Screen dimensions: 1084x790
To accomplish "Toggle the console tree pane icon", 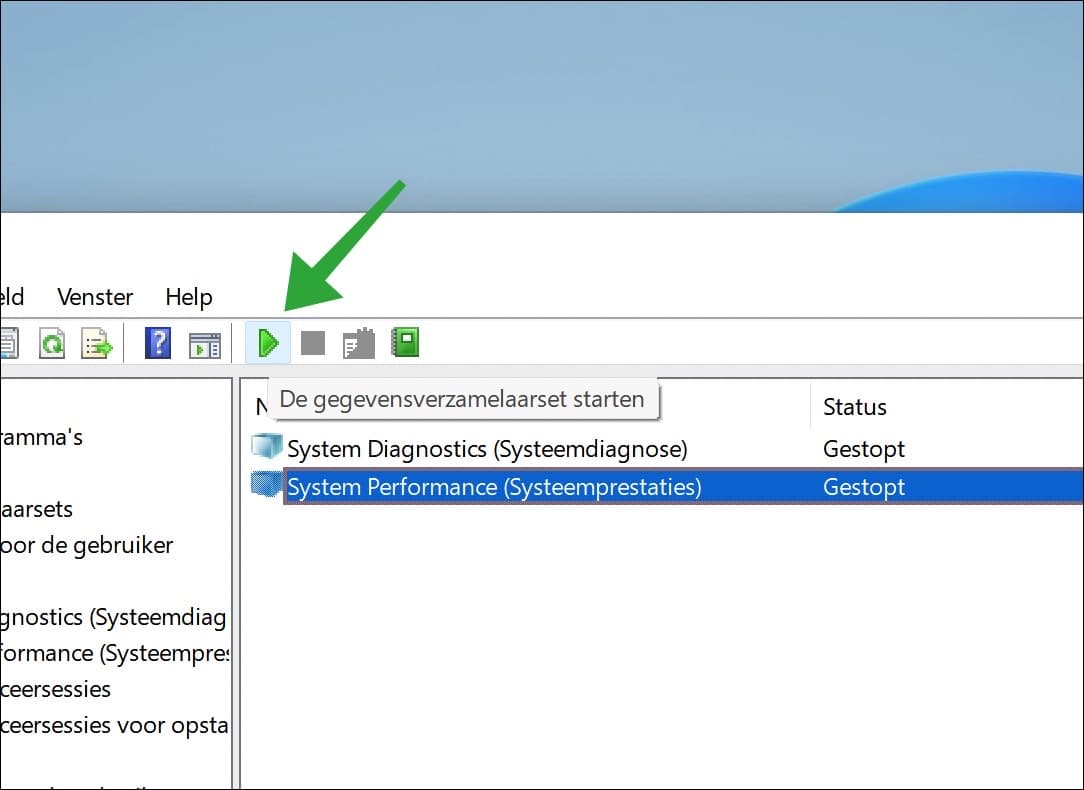I will 205,342.
